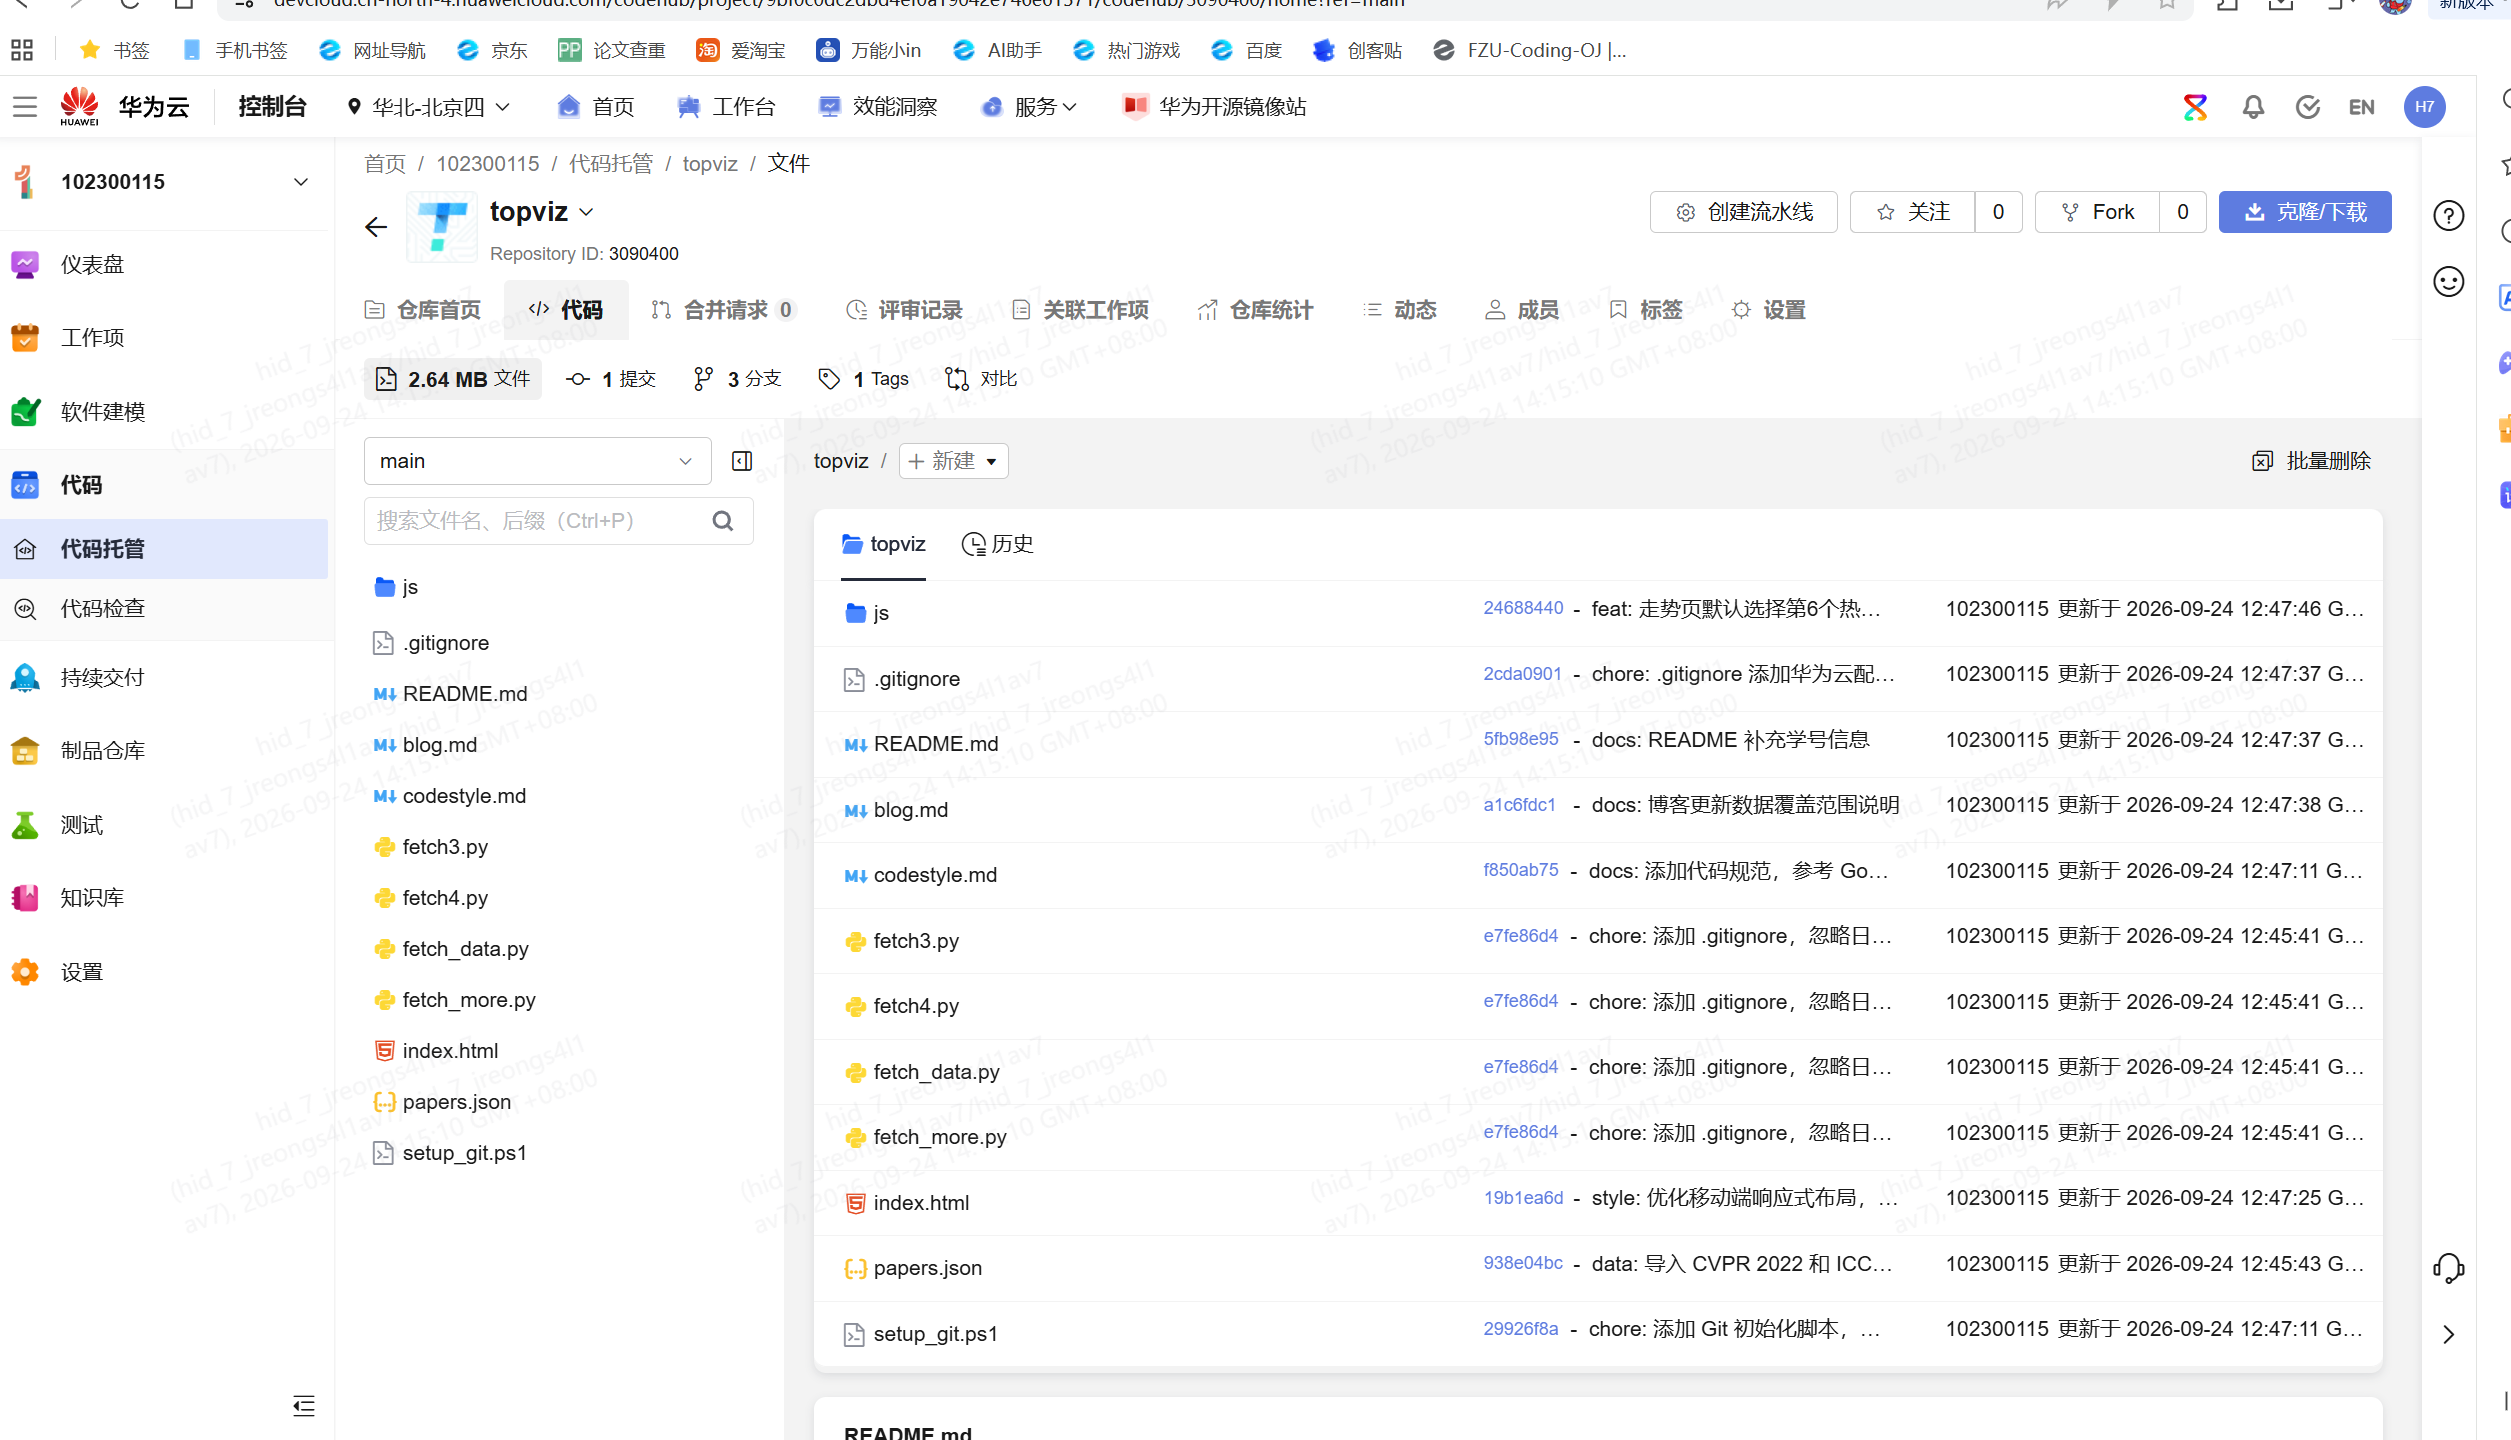Click the smiley feedback icon
The height and width of the screenshot is (1440, 2511).
2448,282
